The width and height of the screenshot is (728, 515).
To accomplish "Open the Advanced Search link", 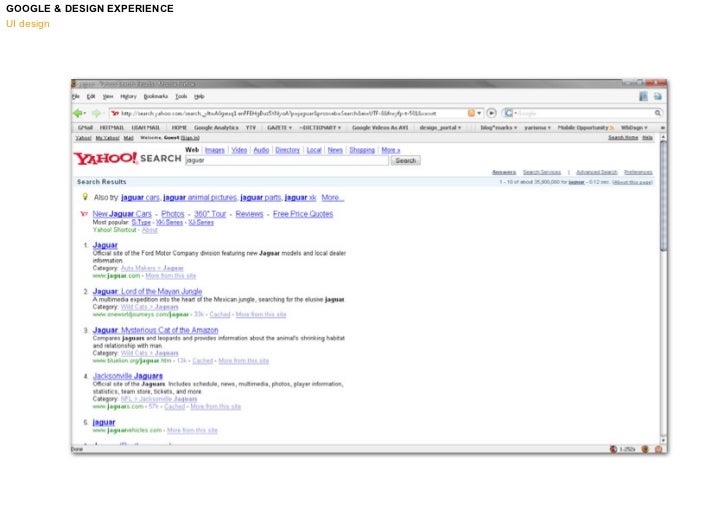I will [x=597, y=172].
